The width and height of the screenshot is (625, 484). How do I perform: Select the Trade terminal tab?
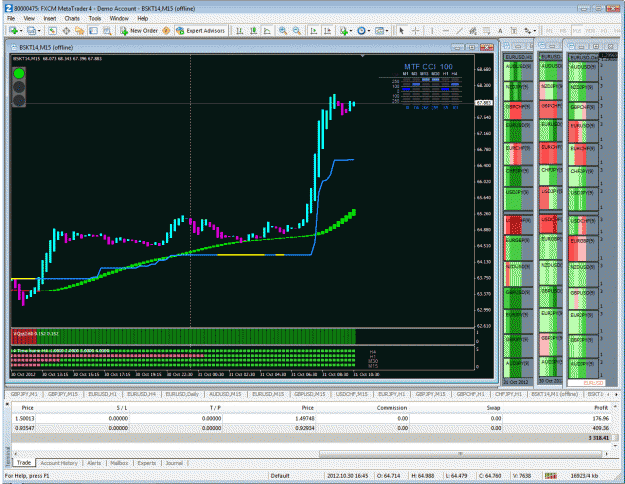pos(24,463)
